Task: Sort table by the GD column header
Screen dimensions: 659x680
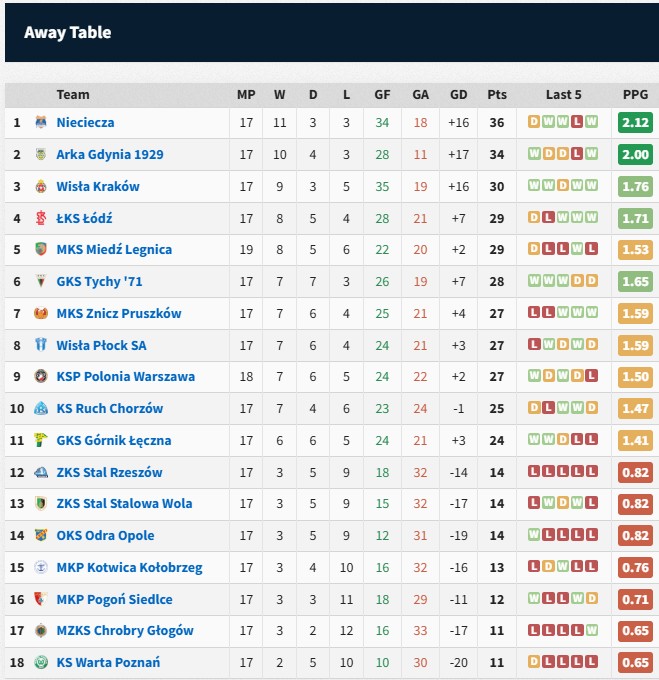Action: click(x=459, y=95)
